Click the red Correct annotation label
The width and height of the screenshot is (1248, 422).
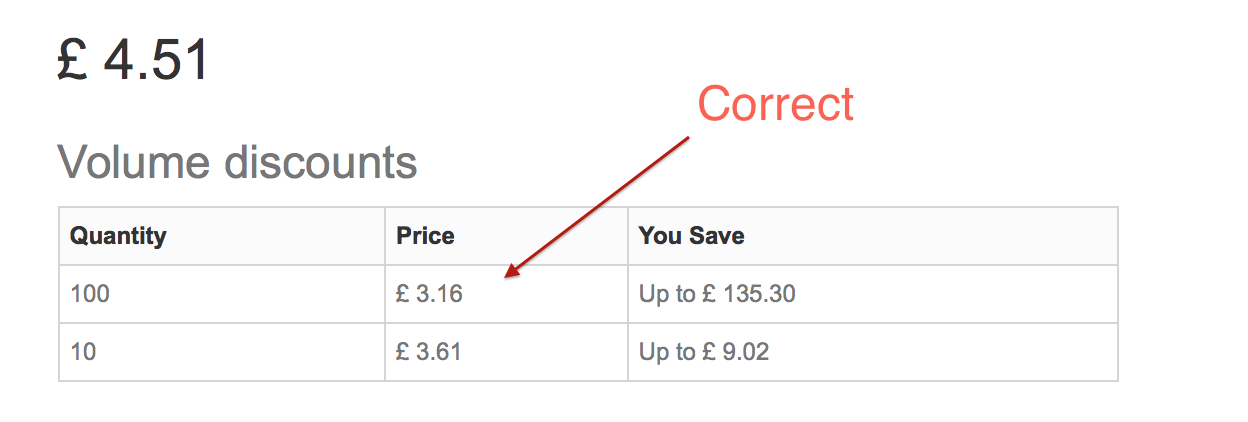click(x=775, y=104)
